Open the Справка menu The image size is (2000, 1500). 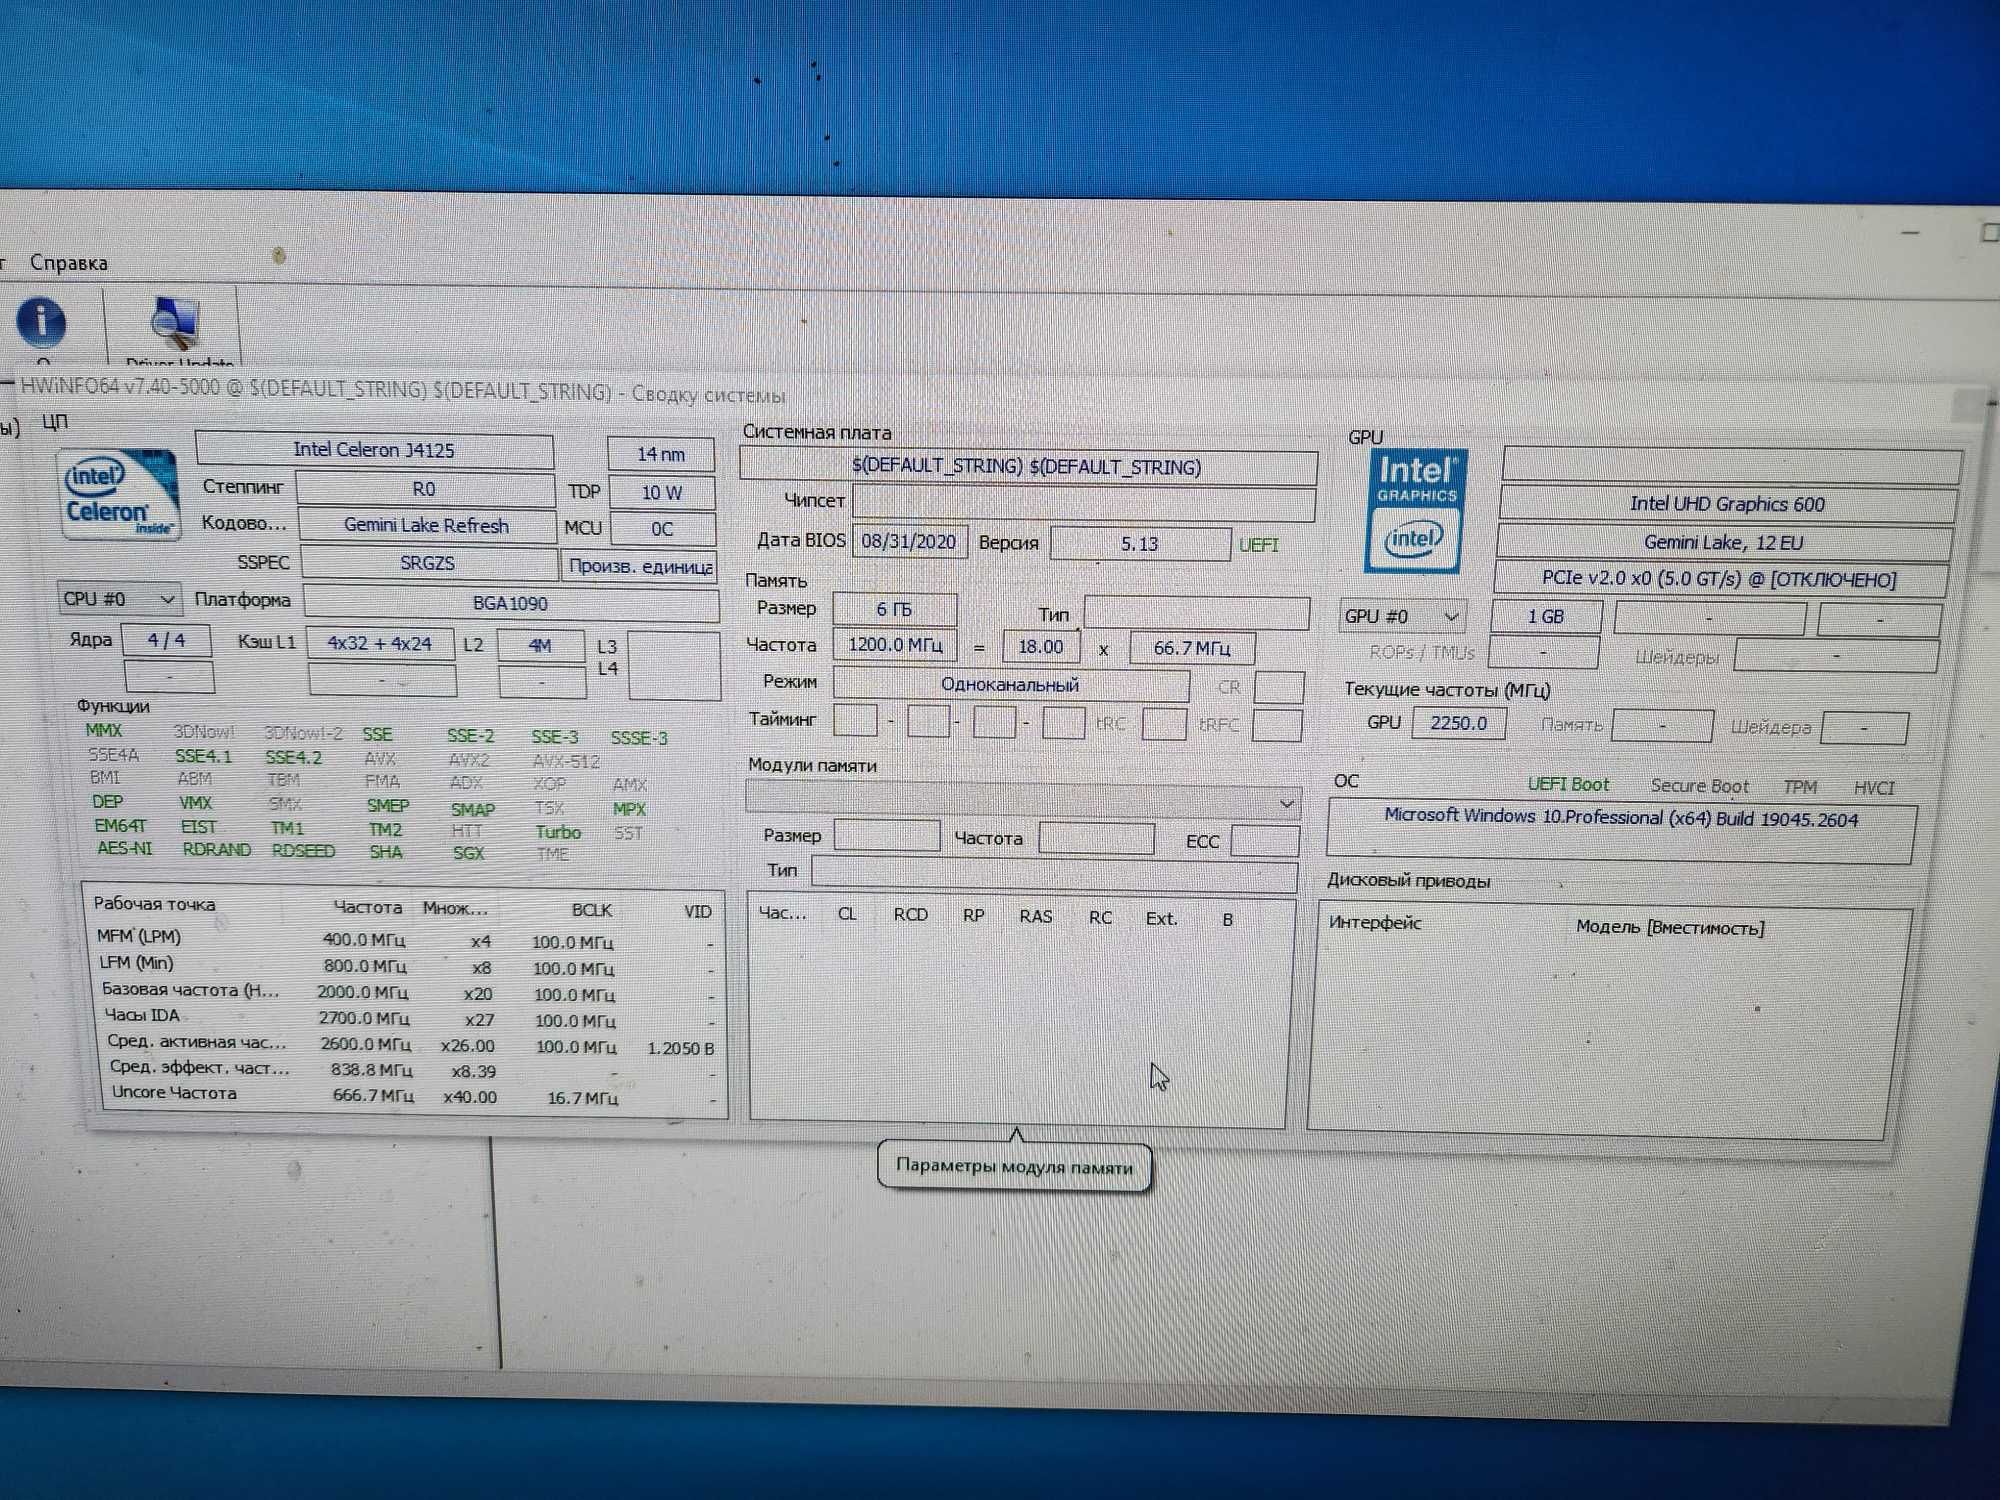pyautogui.click(x=68, y=263)
